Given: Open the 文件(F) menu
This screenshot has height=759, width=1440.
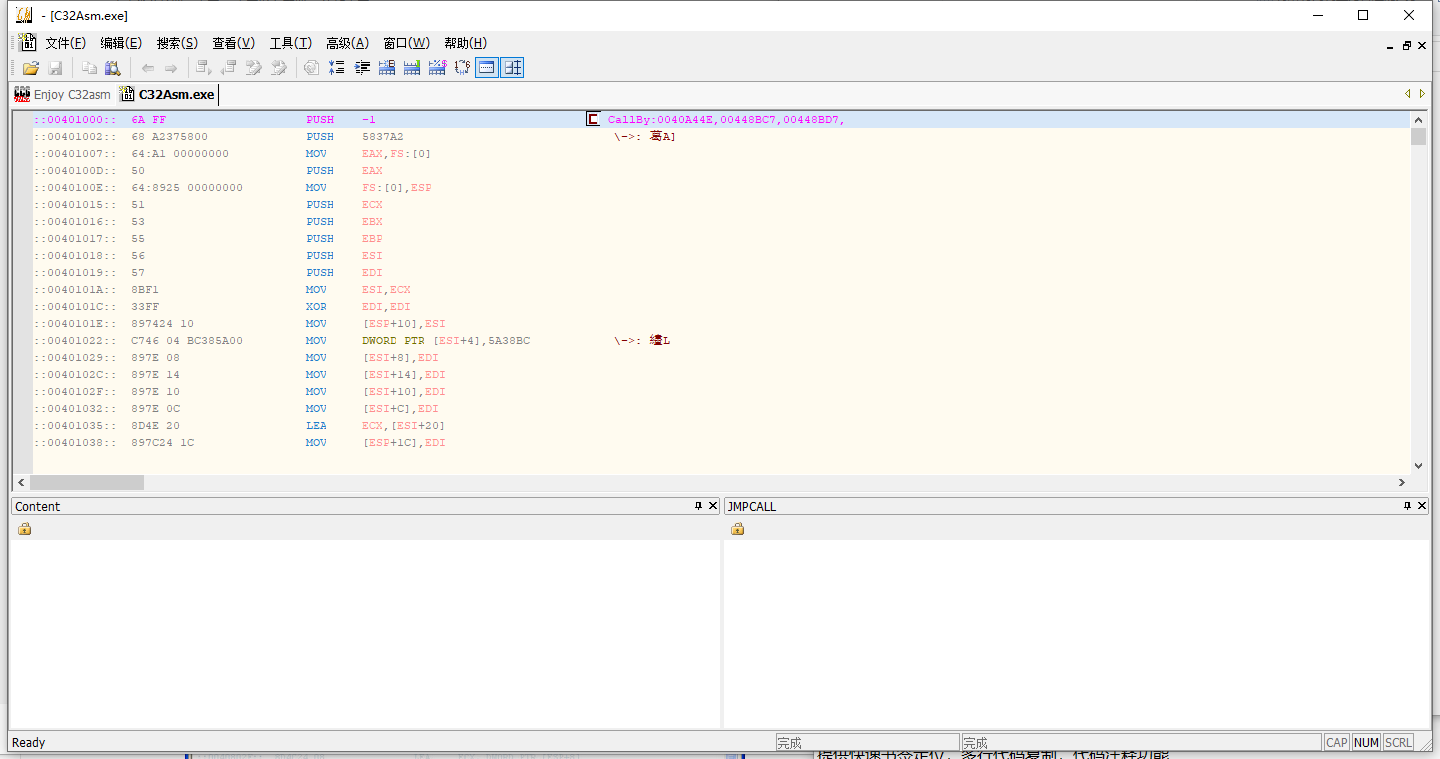Looking at the screenshot, I should tap(65, 43).
